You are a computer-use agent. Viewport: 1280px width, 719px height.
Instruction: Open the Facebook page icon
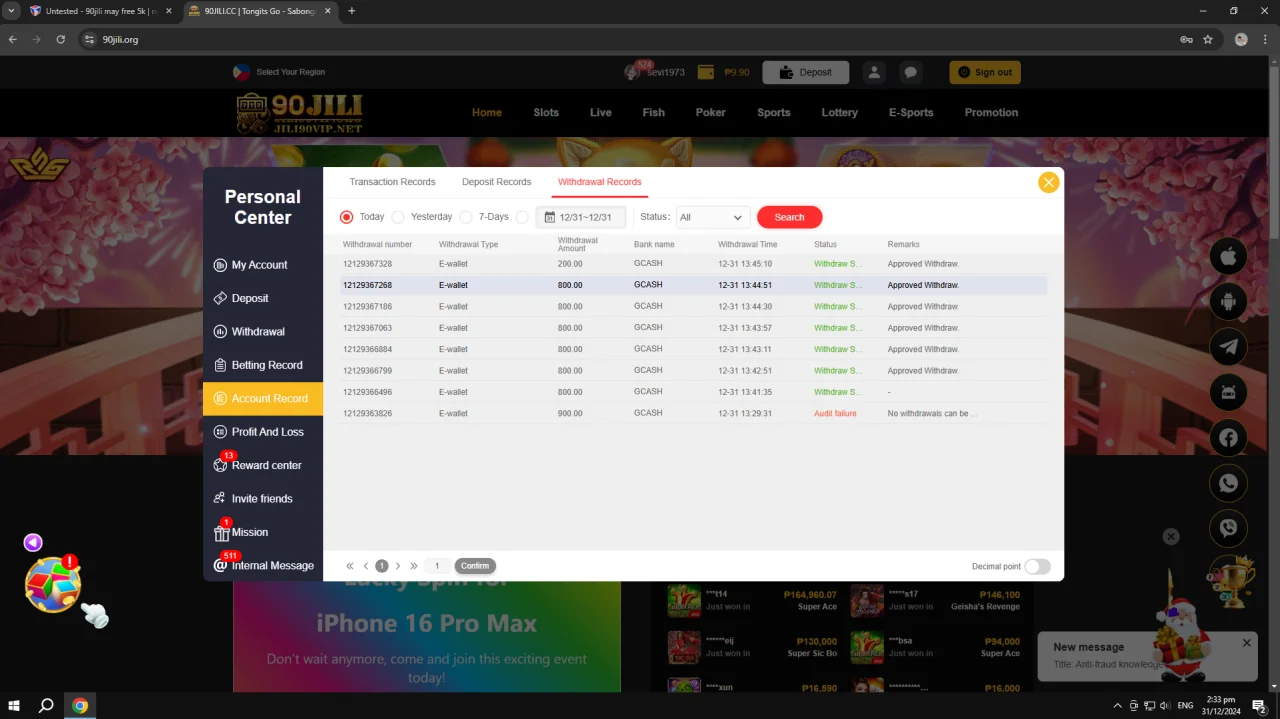coord(1228,437)
